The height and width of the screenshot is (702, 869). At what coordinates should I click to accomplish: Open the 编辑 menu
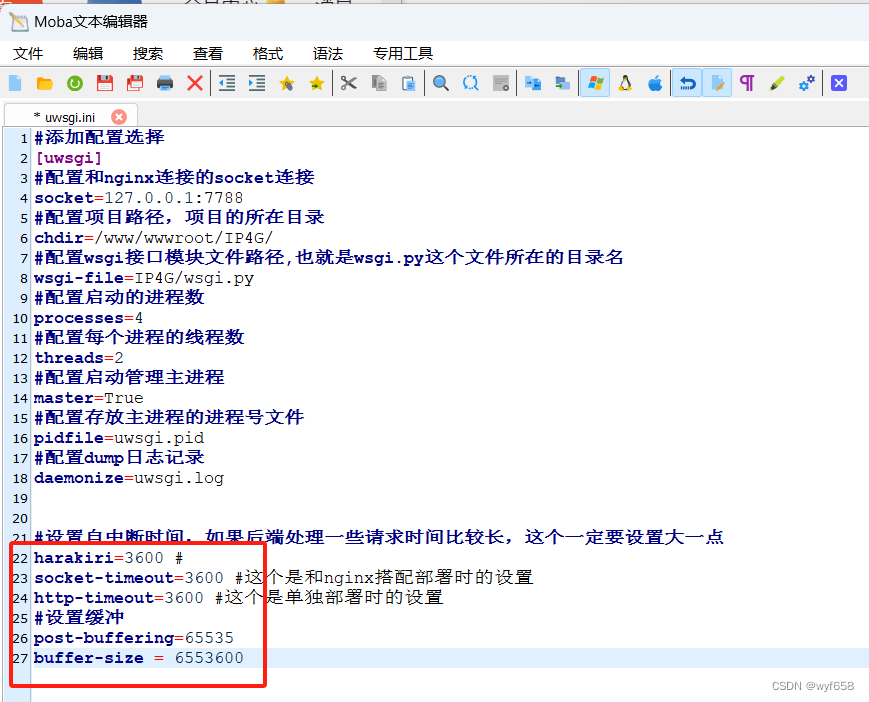(88, 54)
